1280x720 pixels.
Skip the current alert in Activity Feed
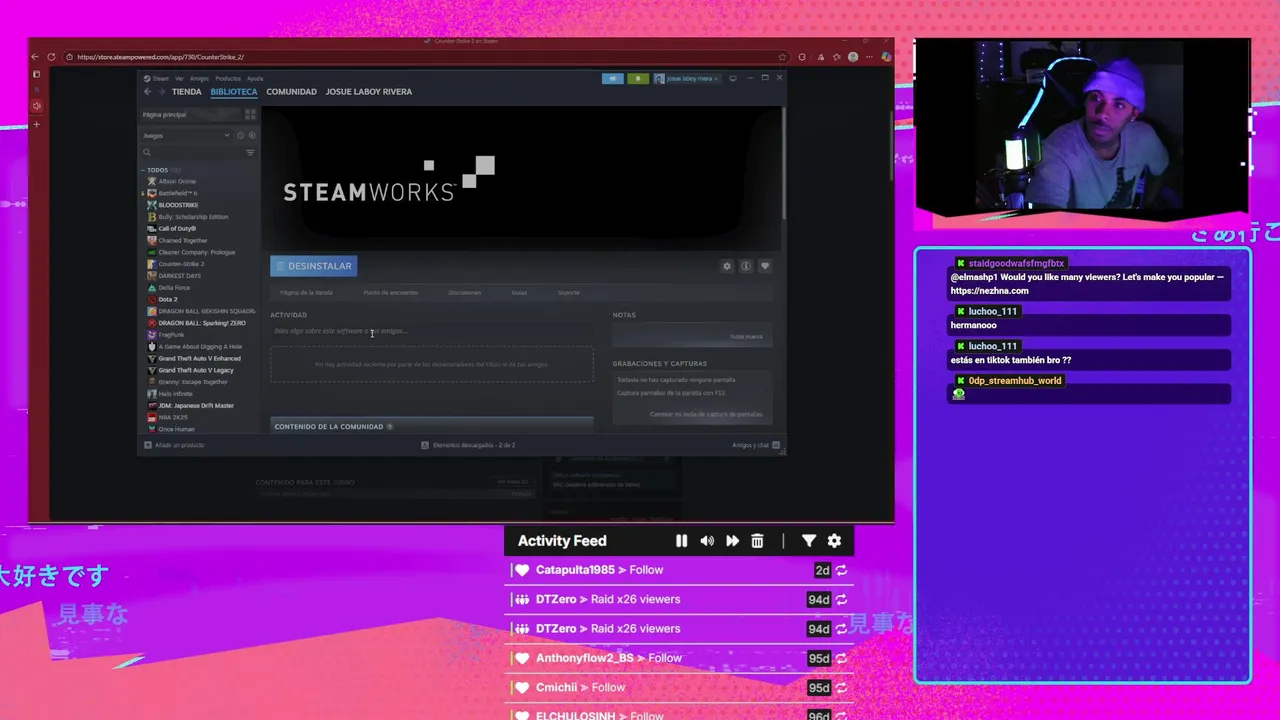tap(732, 541)
